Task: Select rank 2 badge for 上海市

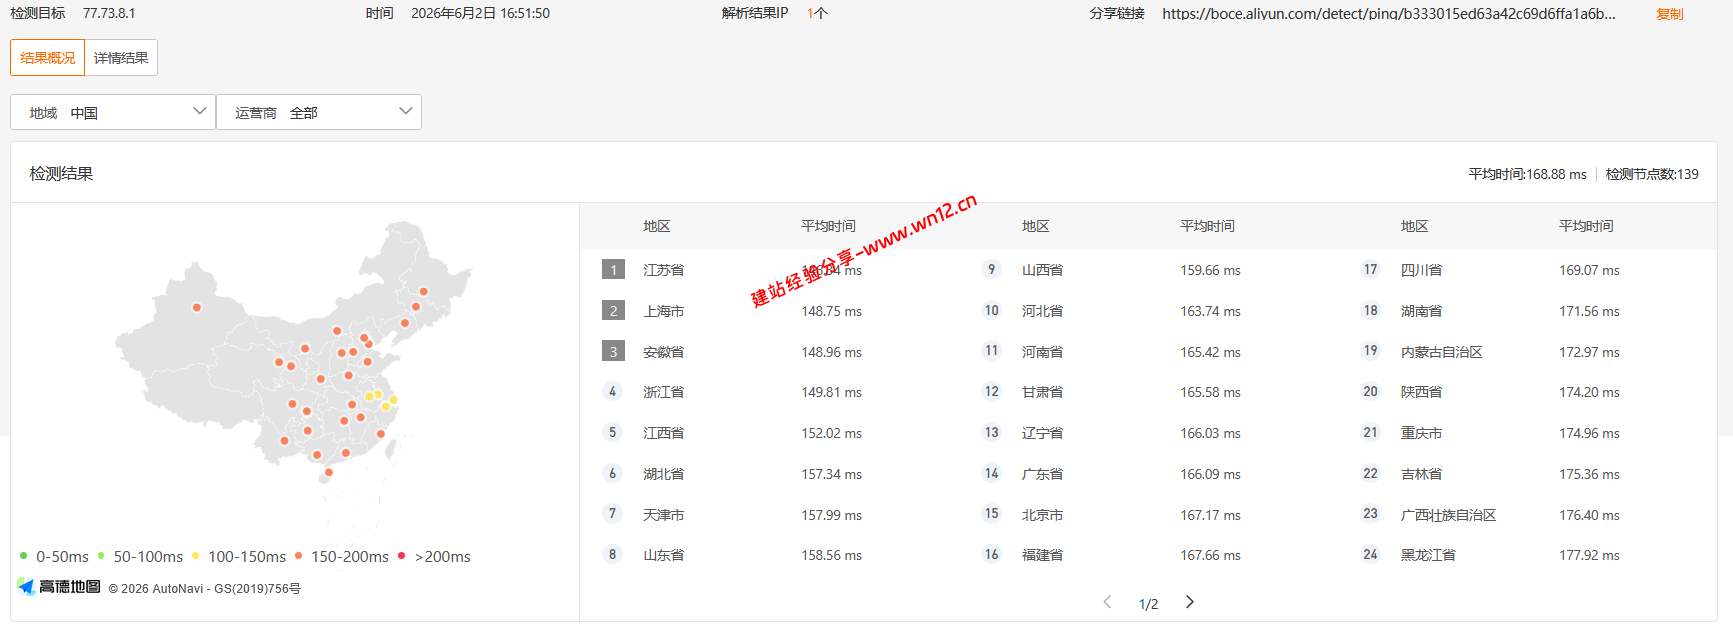Action: [x=613, y=311]
